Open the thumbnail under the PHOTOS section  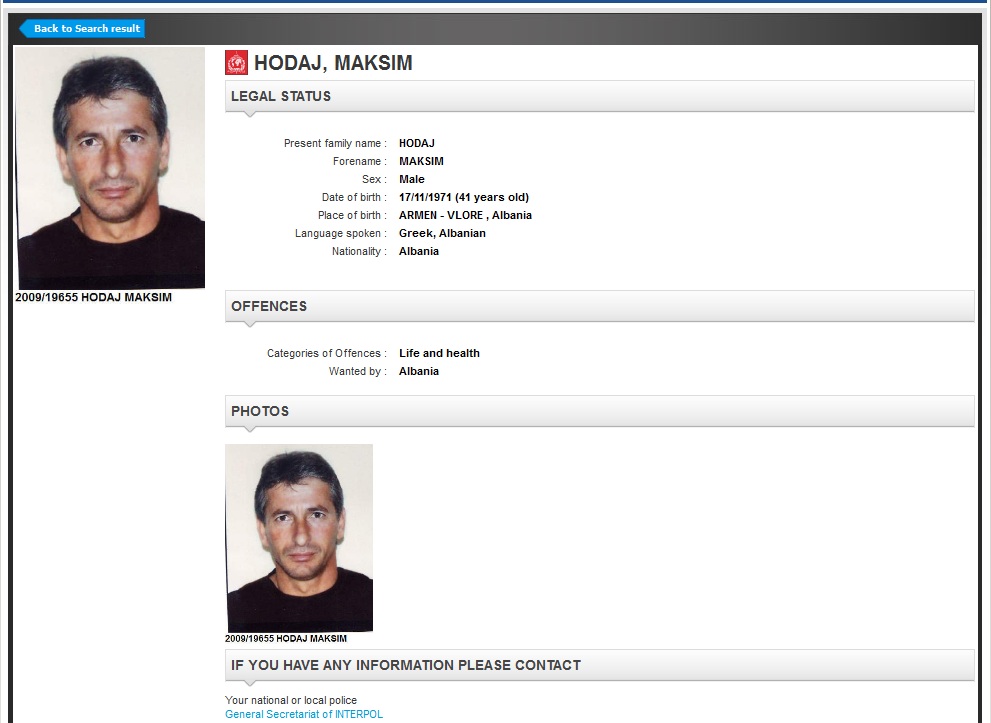[x=299, y=538]
